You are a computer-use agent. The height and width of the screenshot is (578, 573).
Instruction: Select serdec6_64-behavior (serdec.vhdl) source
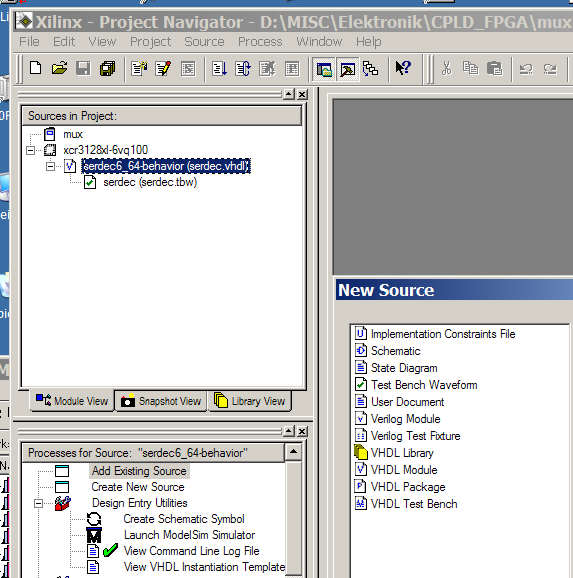166,166
